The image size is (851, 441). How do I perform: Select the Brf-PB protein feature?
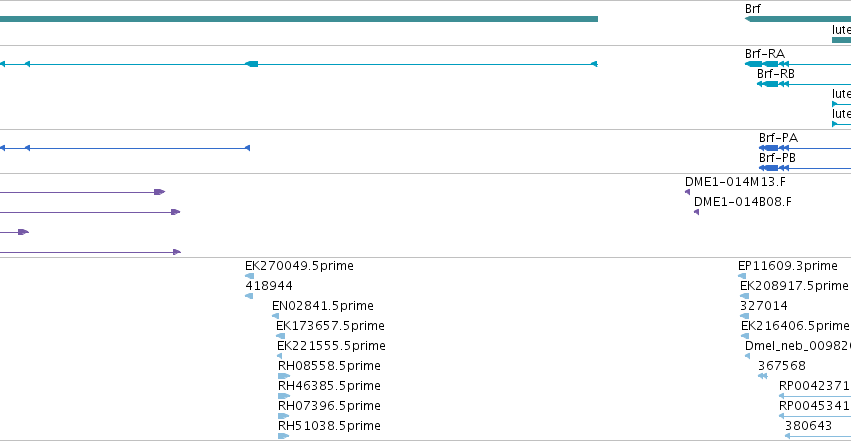click(x=805, y=168)
